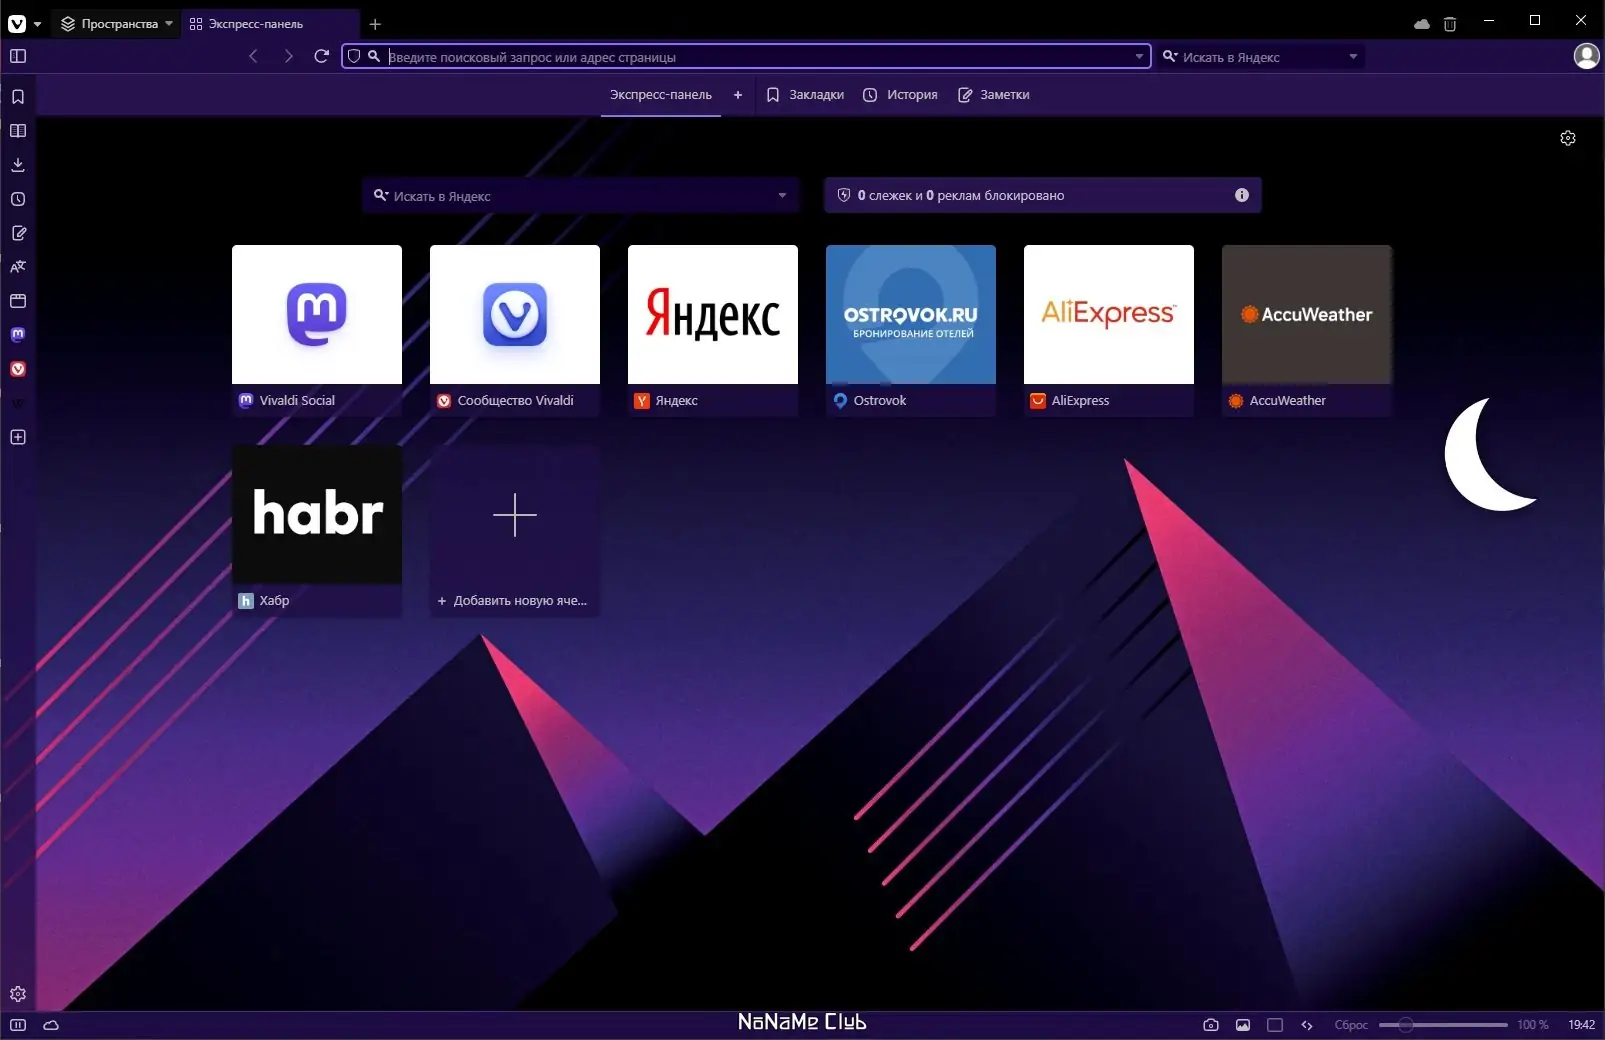The height and width of the screenshot is (1040, 1605).
Task: Switch to the Заметки start page section
Action: pos(994,95)
